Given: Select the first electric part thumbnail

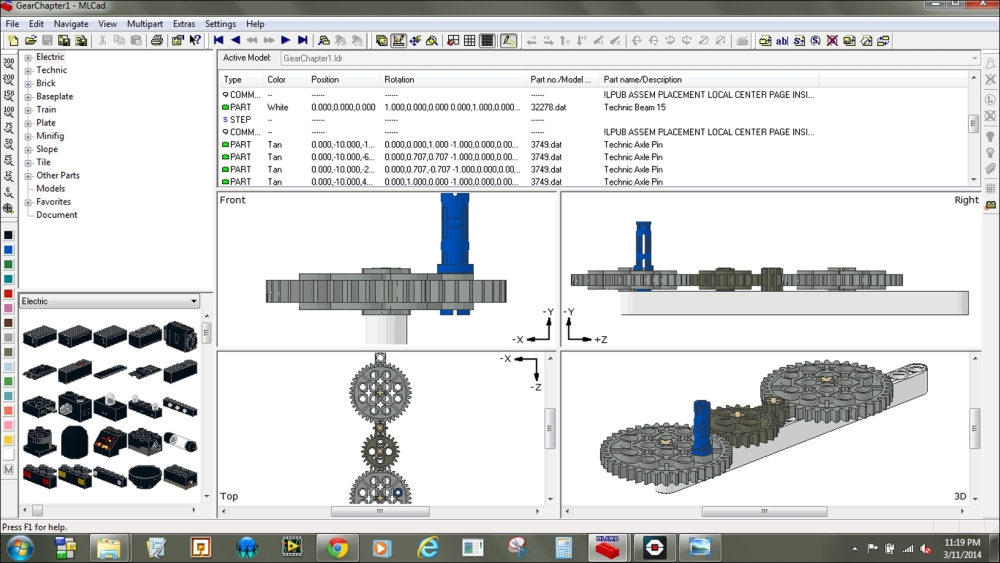Looking at the screenshot, I should click(40, 335).
